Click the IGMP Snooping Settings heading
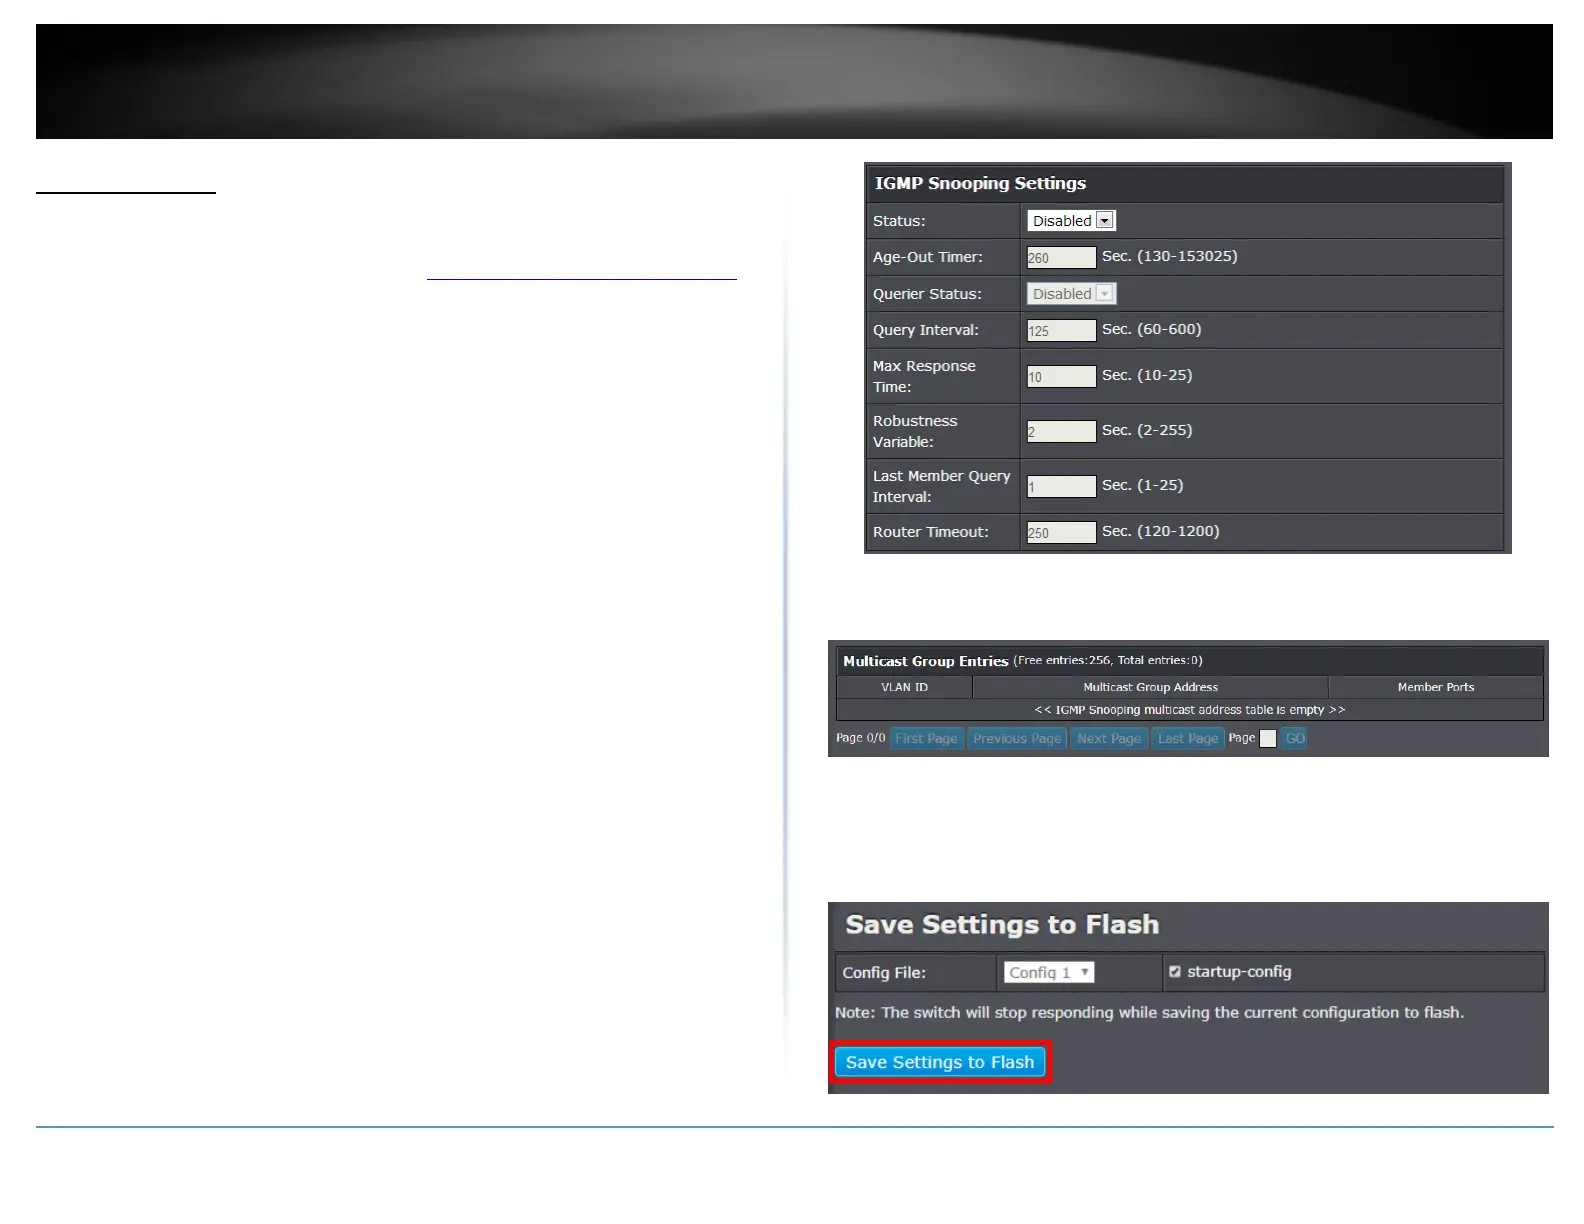This screenshot has width=1584, height=1224. [x=980, y=183]
